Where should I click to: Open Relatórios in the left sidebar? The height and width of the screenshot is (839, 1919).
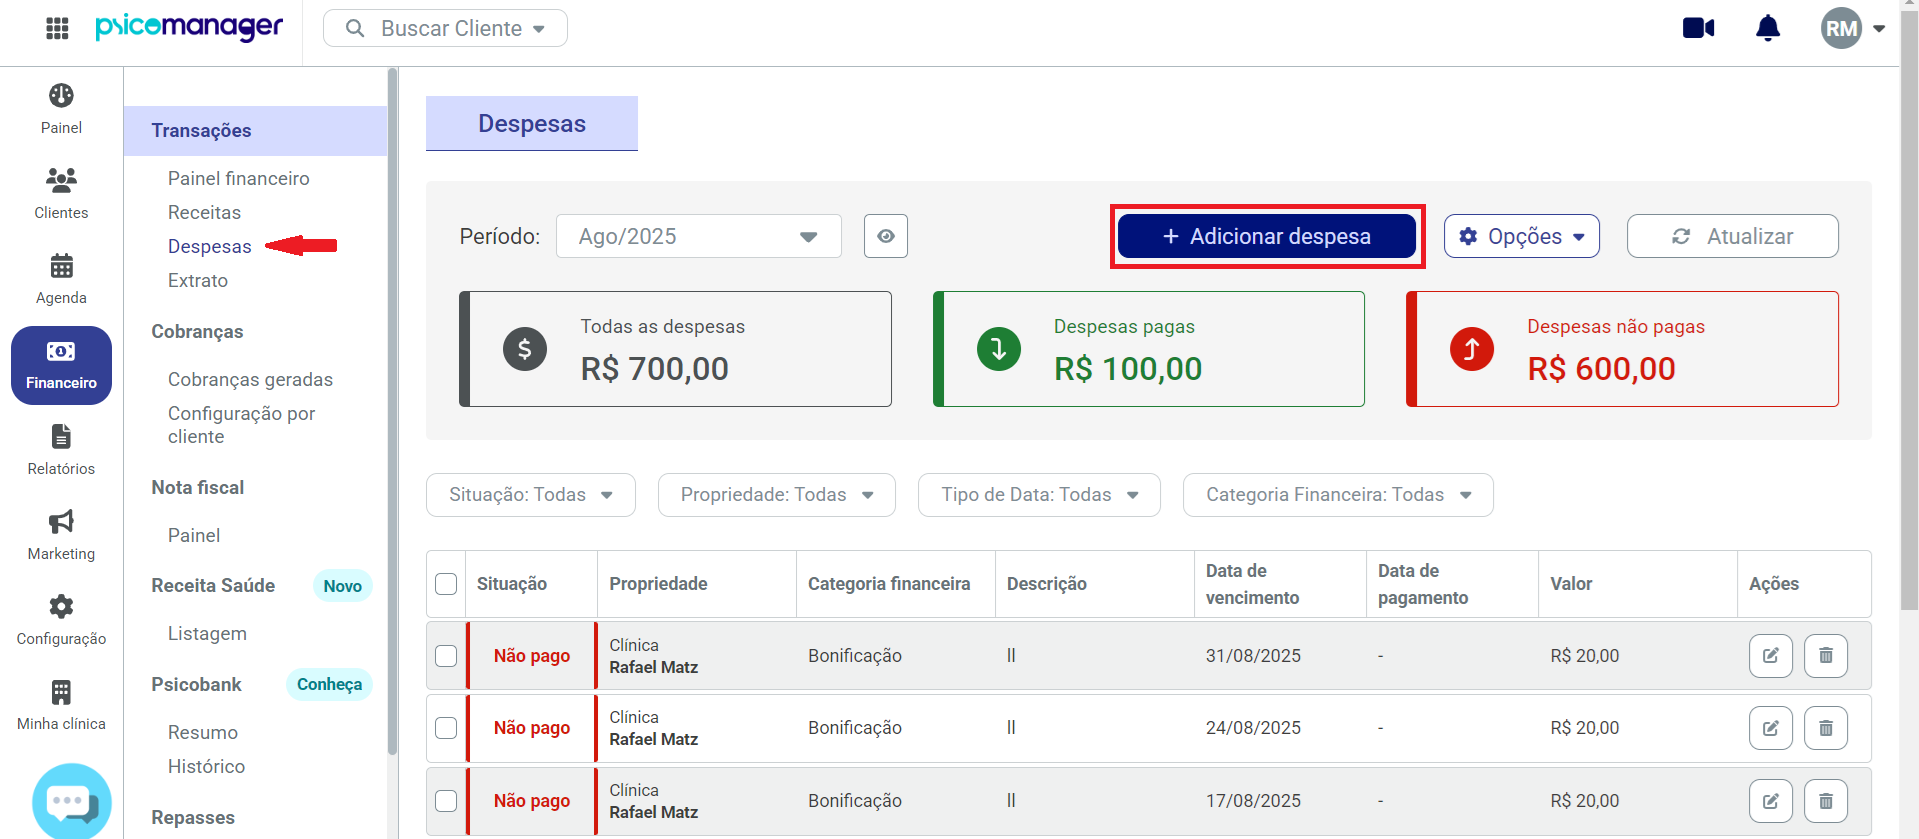pos(61,450)
